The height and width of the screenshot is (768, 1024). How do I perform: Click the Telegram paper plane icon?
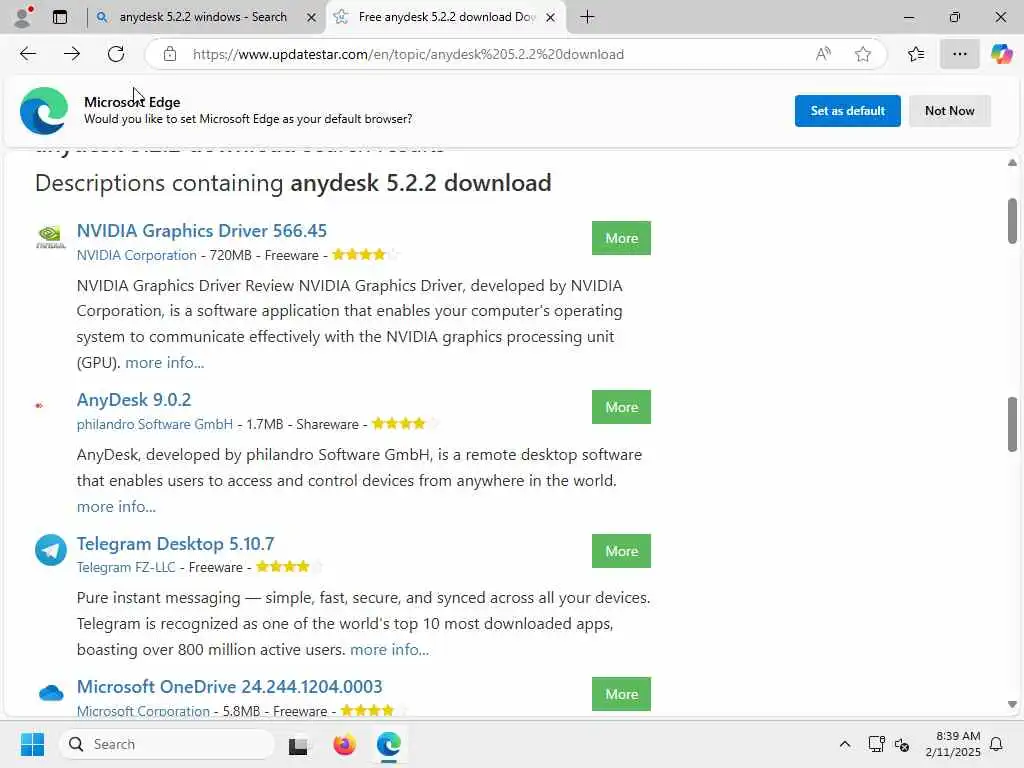coord(51,550)
